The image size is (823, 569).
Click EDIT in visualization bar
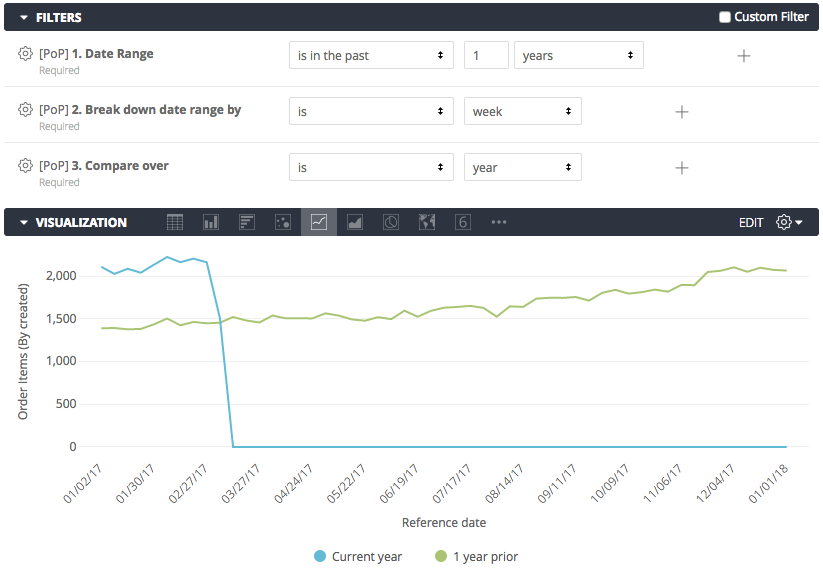coord(751,223)
